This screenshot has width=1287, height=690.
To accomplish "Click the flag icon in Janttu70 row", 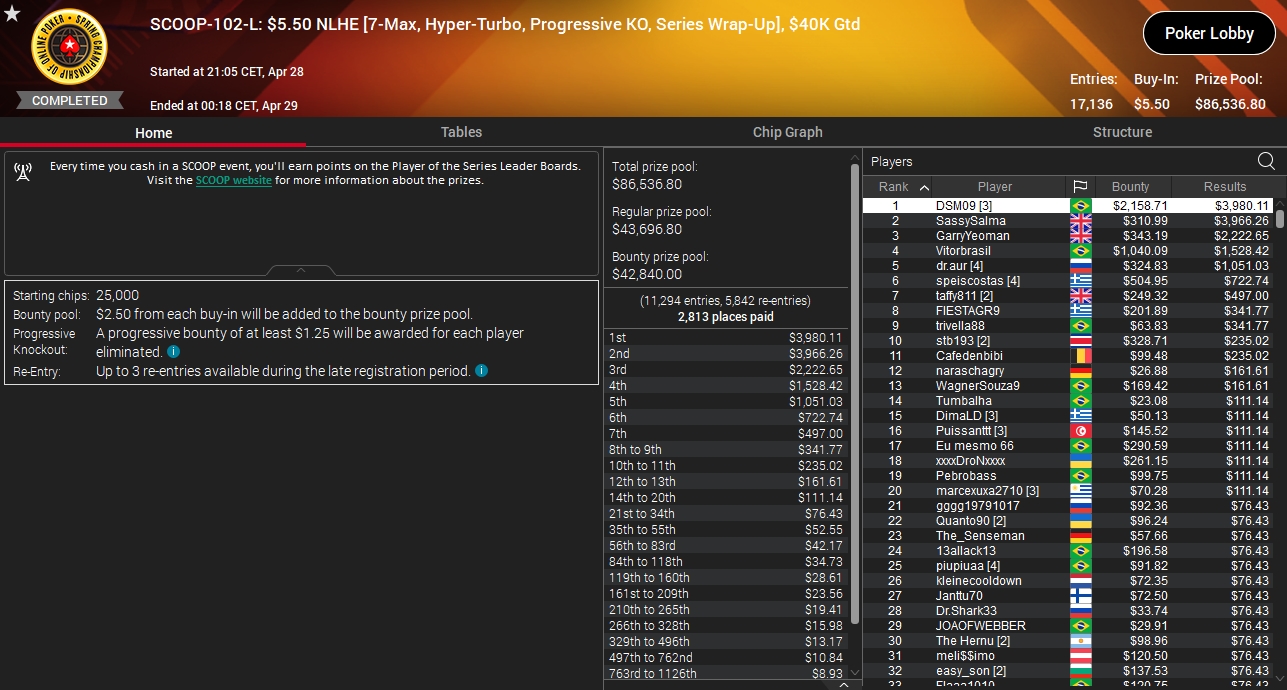I will point(1080,596).
